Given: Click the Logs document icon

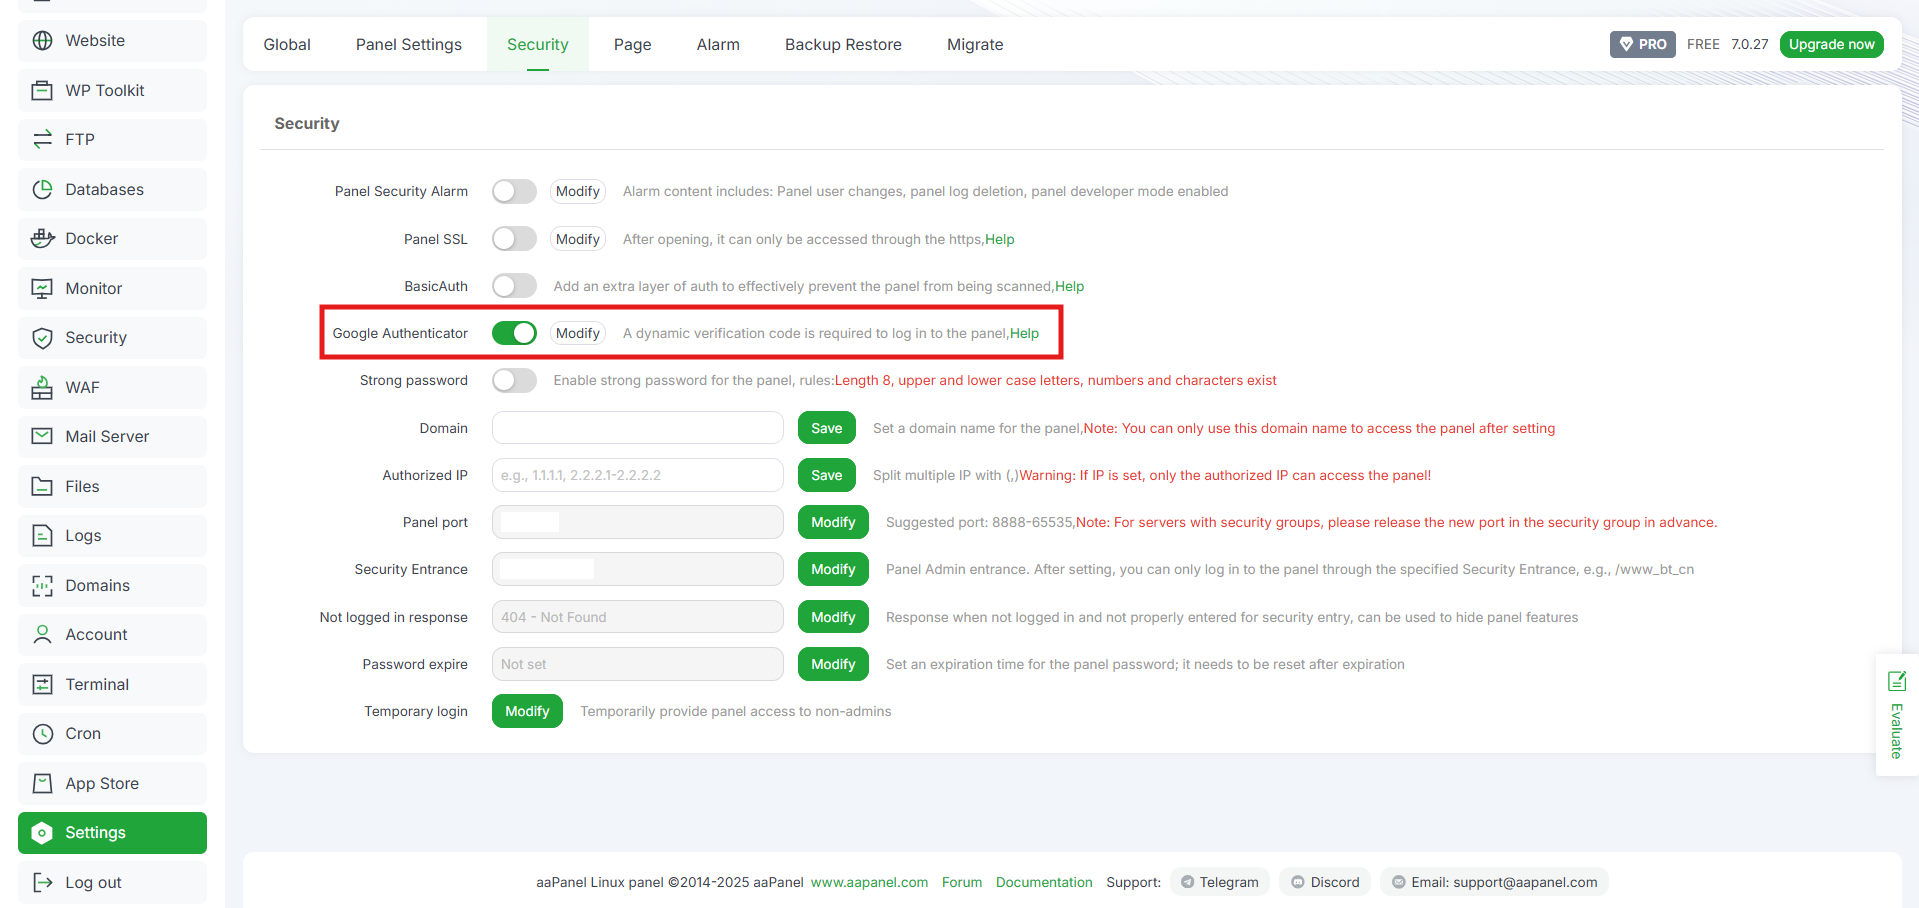Looking at the screenshot, I should coord(42,536).
